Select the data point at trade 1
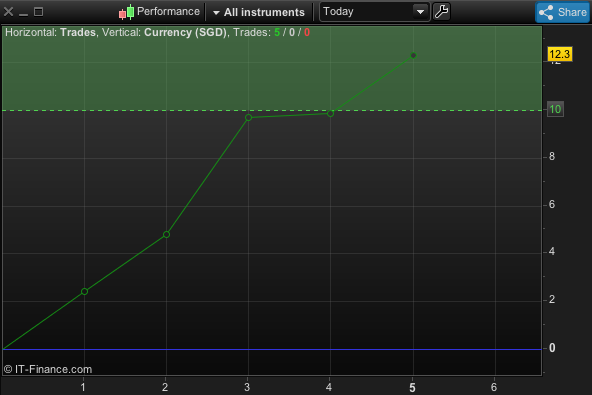This screenshot has width=592, height=395. [x=85, y=291]
